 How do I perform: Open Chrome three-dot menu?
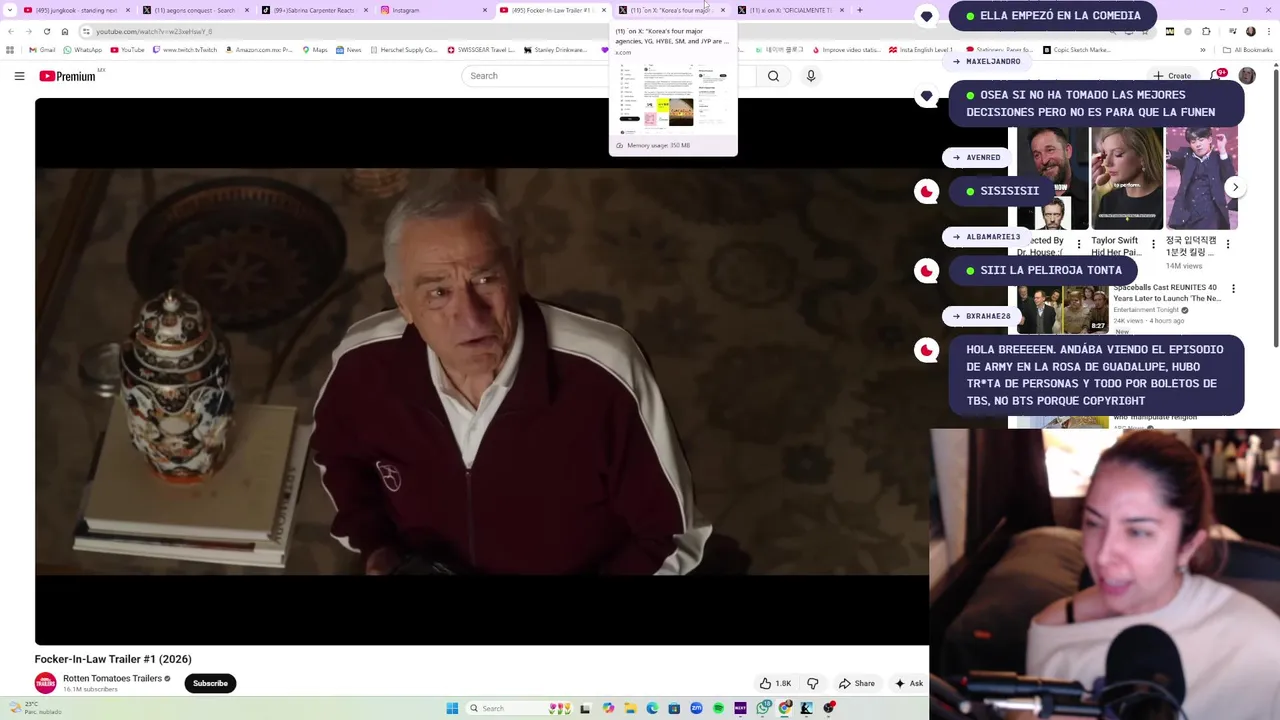[x=1269, y=31]
